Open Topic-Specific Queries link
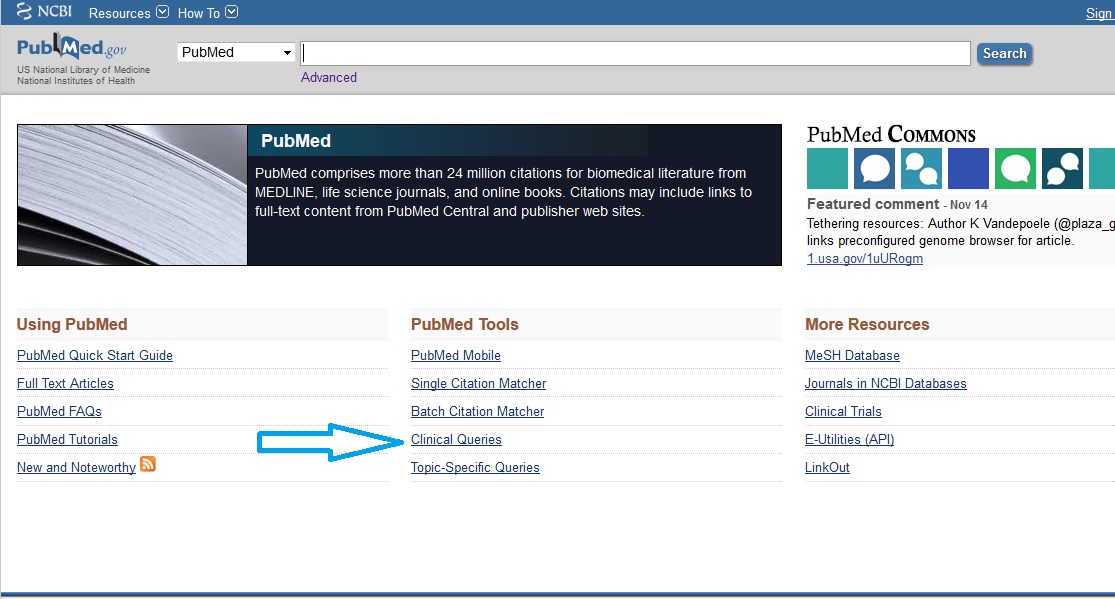 475,467
